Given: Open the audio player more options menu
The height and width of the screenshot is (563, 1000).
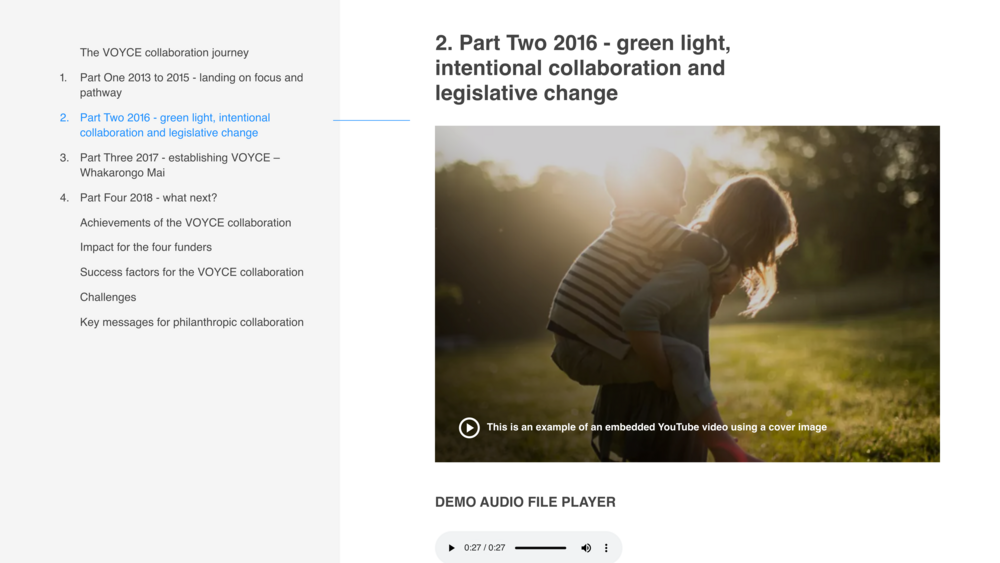Looking at the screenshot, I should (x=606, y=548).
